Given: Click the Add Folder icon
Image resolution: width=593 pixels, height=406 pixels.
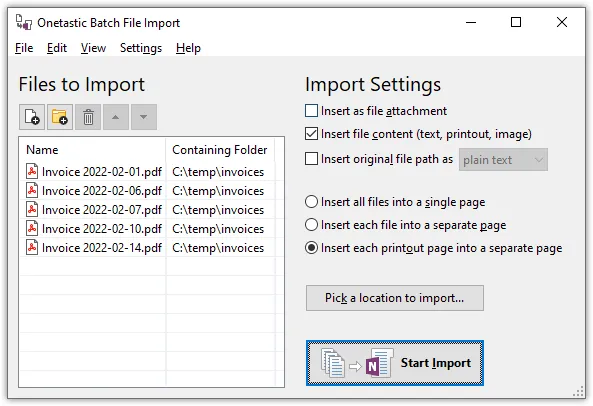Looking at the screenshot, I should coord(60,117).
